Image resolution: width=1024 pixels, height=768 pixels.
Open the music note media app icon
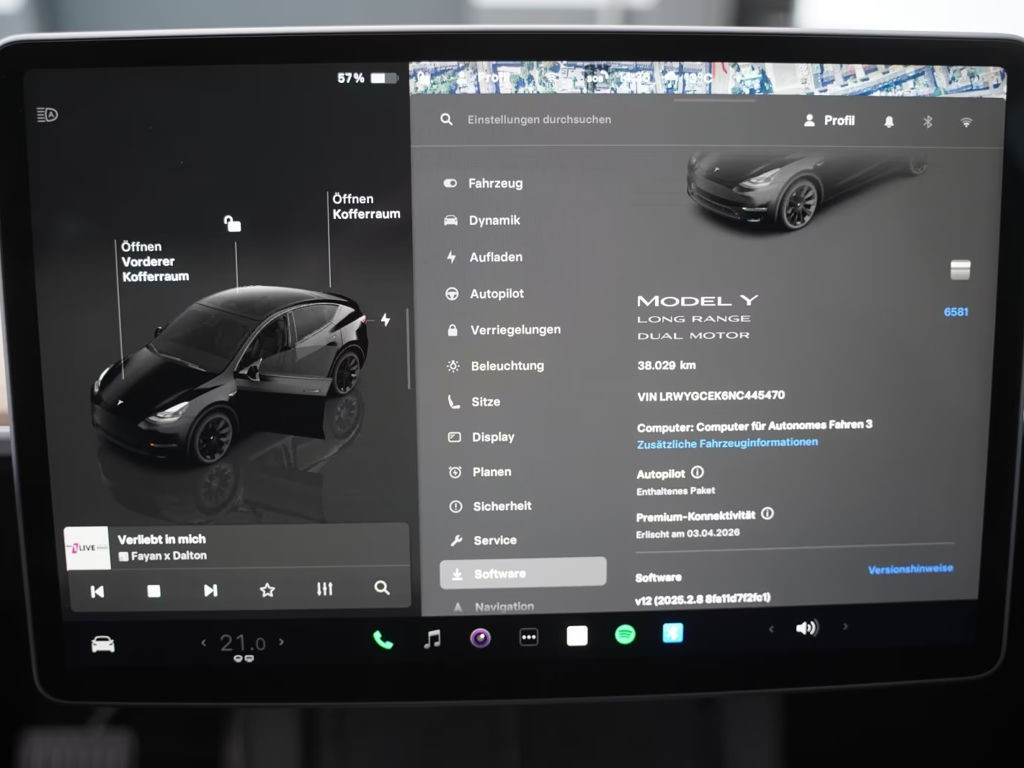pyautogui.click(x=432, y=636)
